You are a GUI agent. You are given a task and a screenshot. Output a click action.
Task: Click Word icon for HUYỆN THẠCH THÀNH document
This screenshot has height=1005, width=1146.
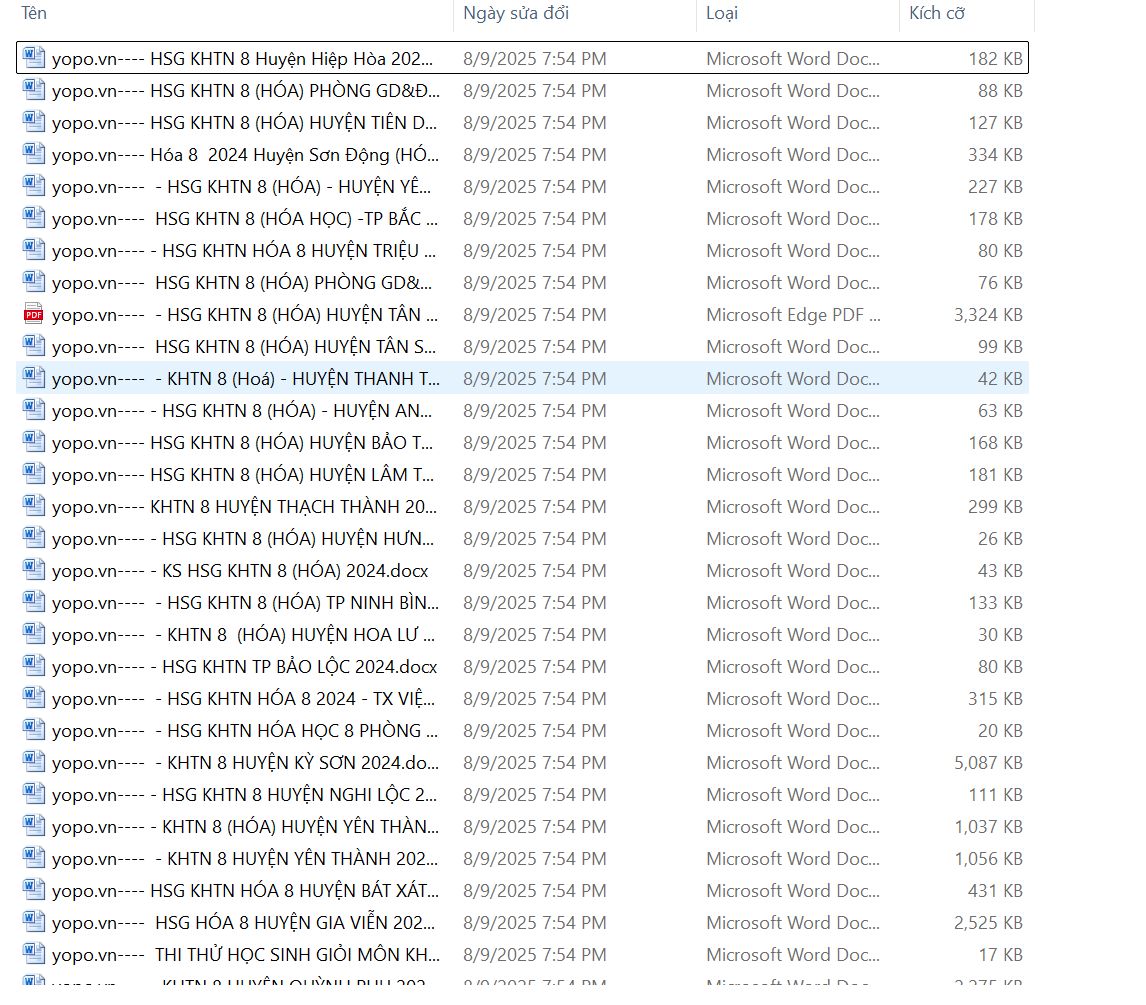[x=34, y=506]
